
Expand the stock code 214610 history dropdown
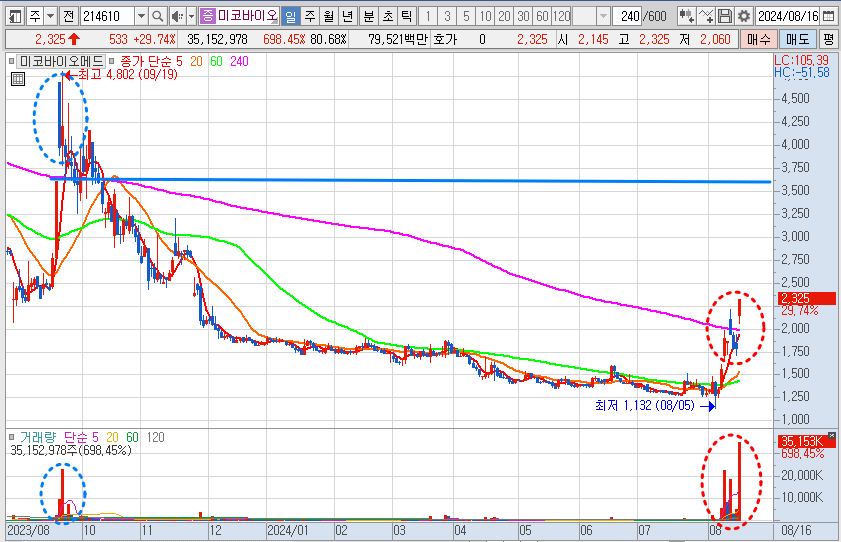pyautogui.click(x=141, y=16)
